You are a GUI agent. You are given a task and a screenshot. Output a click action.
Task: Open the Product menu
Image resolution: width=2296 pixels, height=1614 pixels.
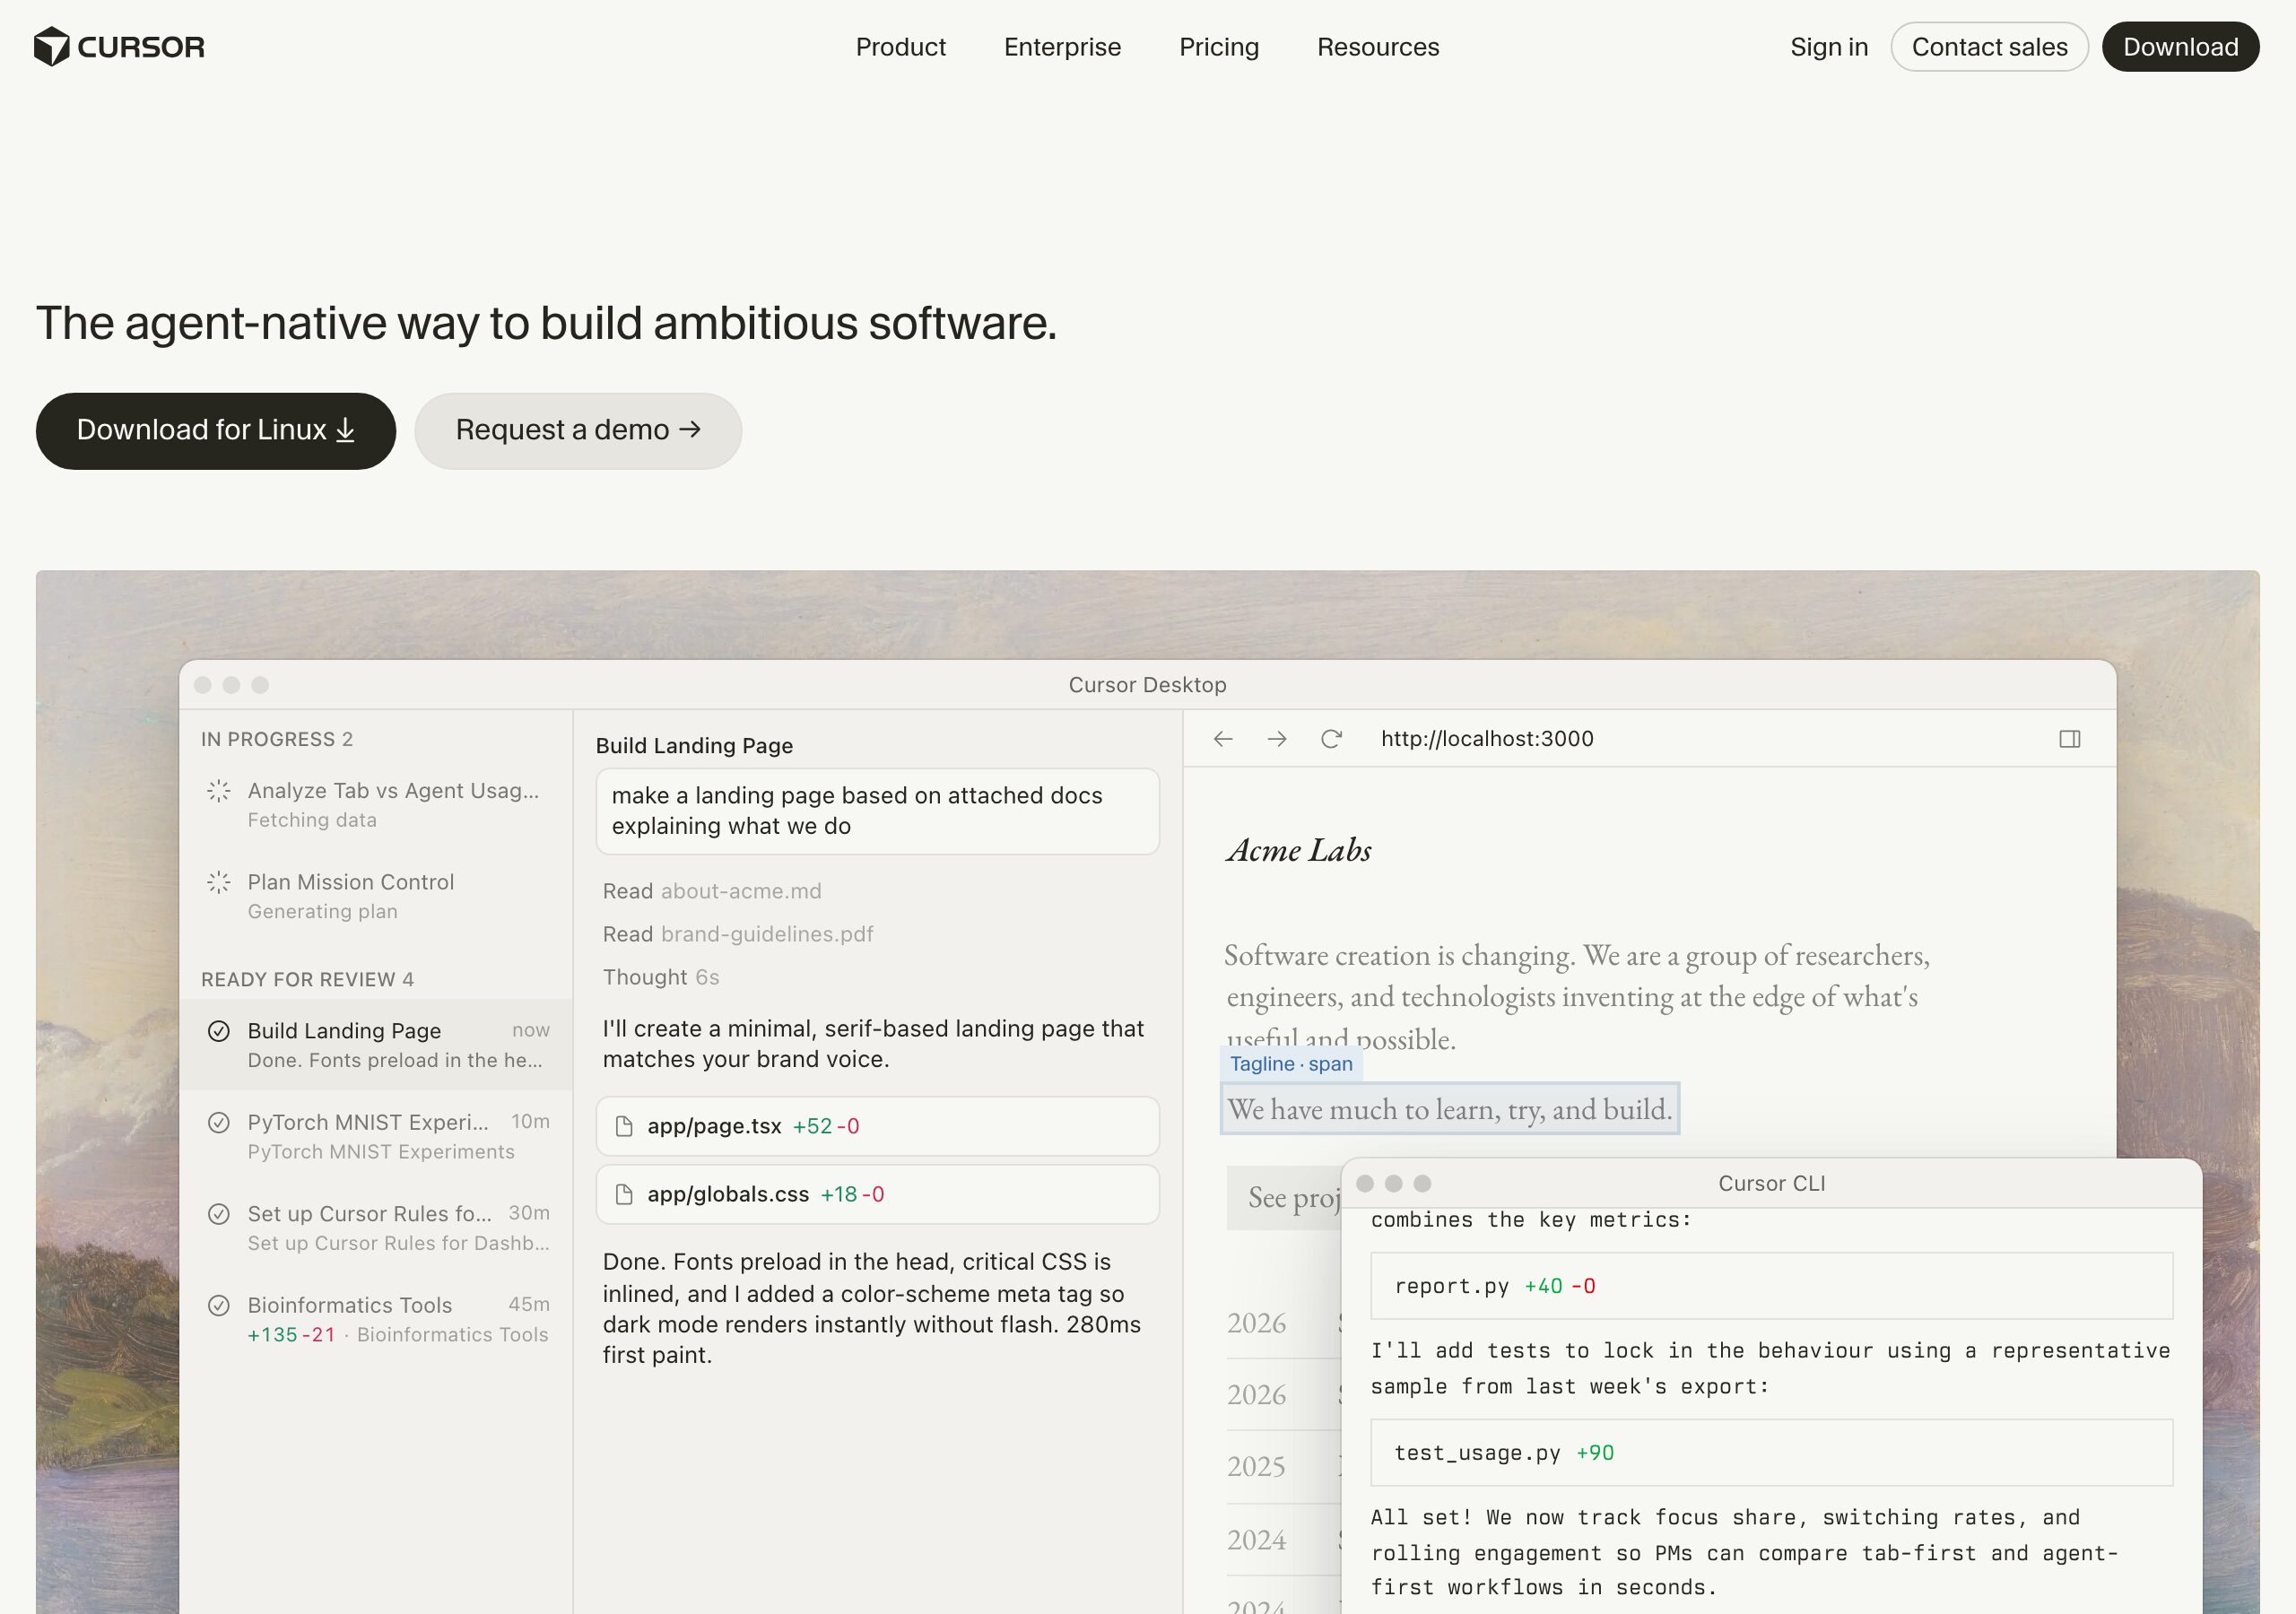pos(900,47)
